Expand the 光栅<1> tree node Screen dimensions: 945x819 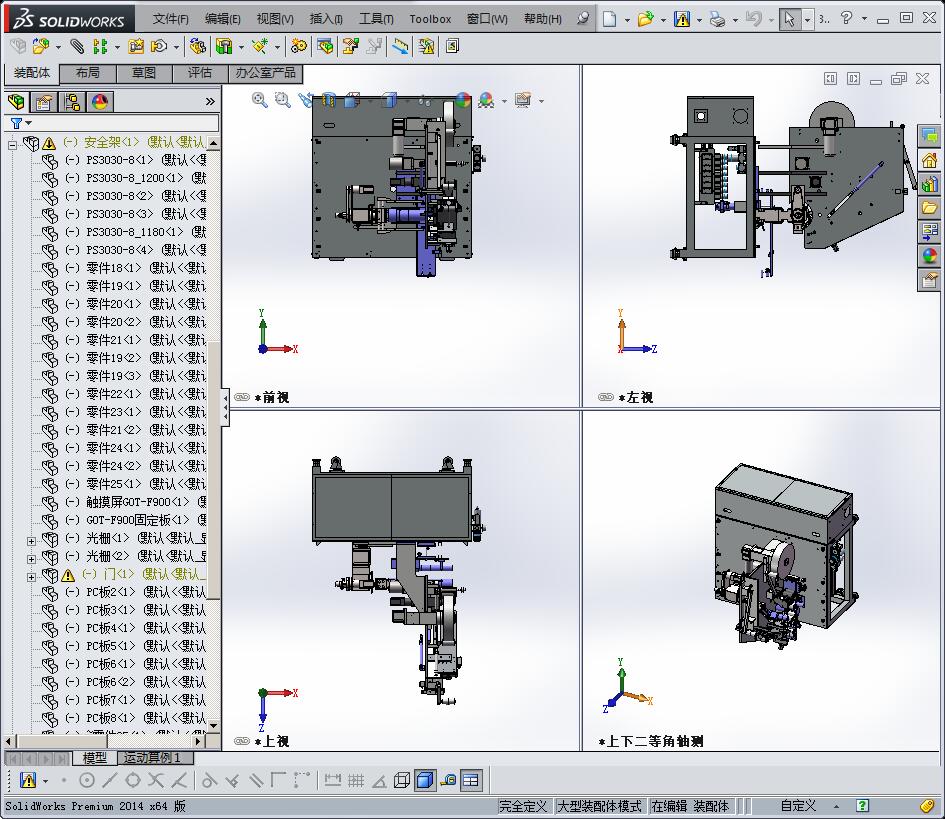point(31,541)
